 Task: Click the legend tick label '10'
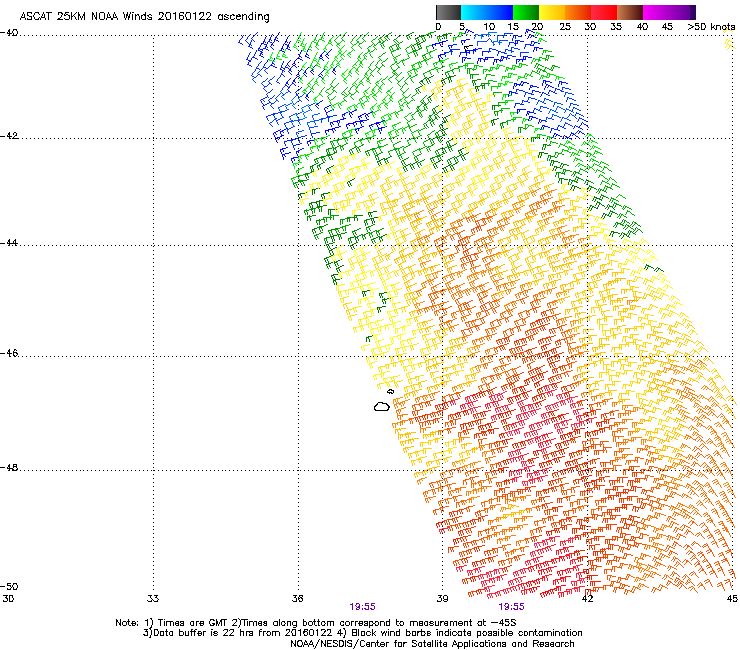[x=489, y=26]
